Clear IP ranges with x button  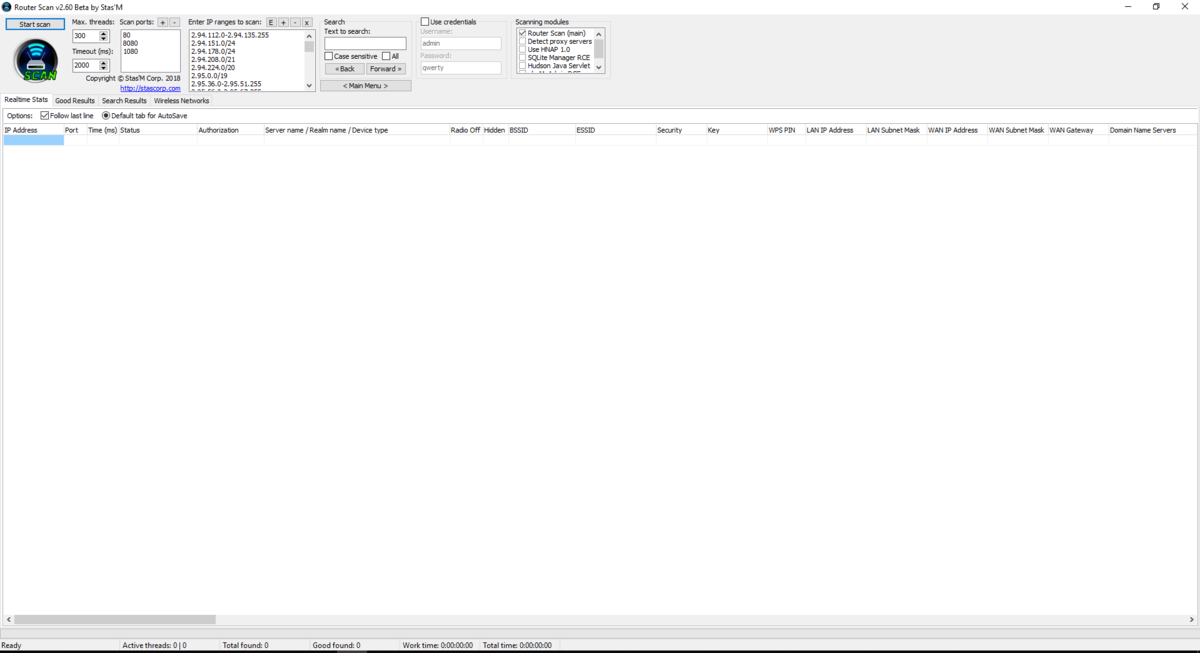click(307, 22)
